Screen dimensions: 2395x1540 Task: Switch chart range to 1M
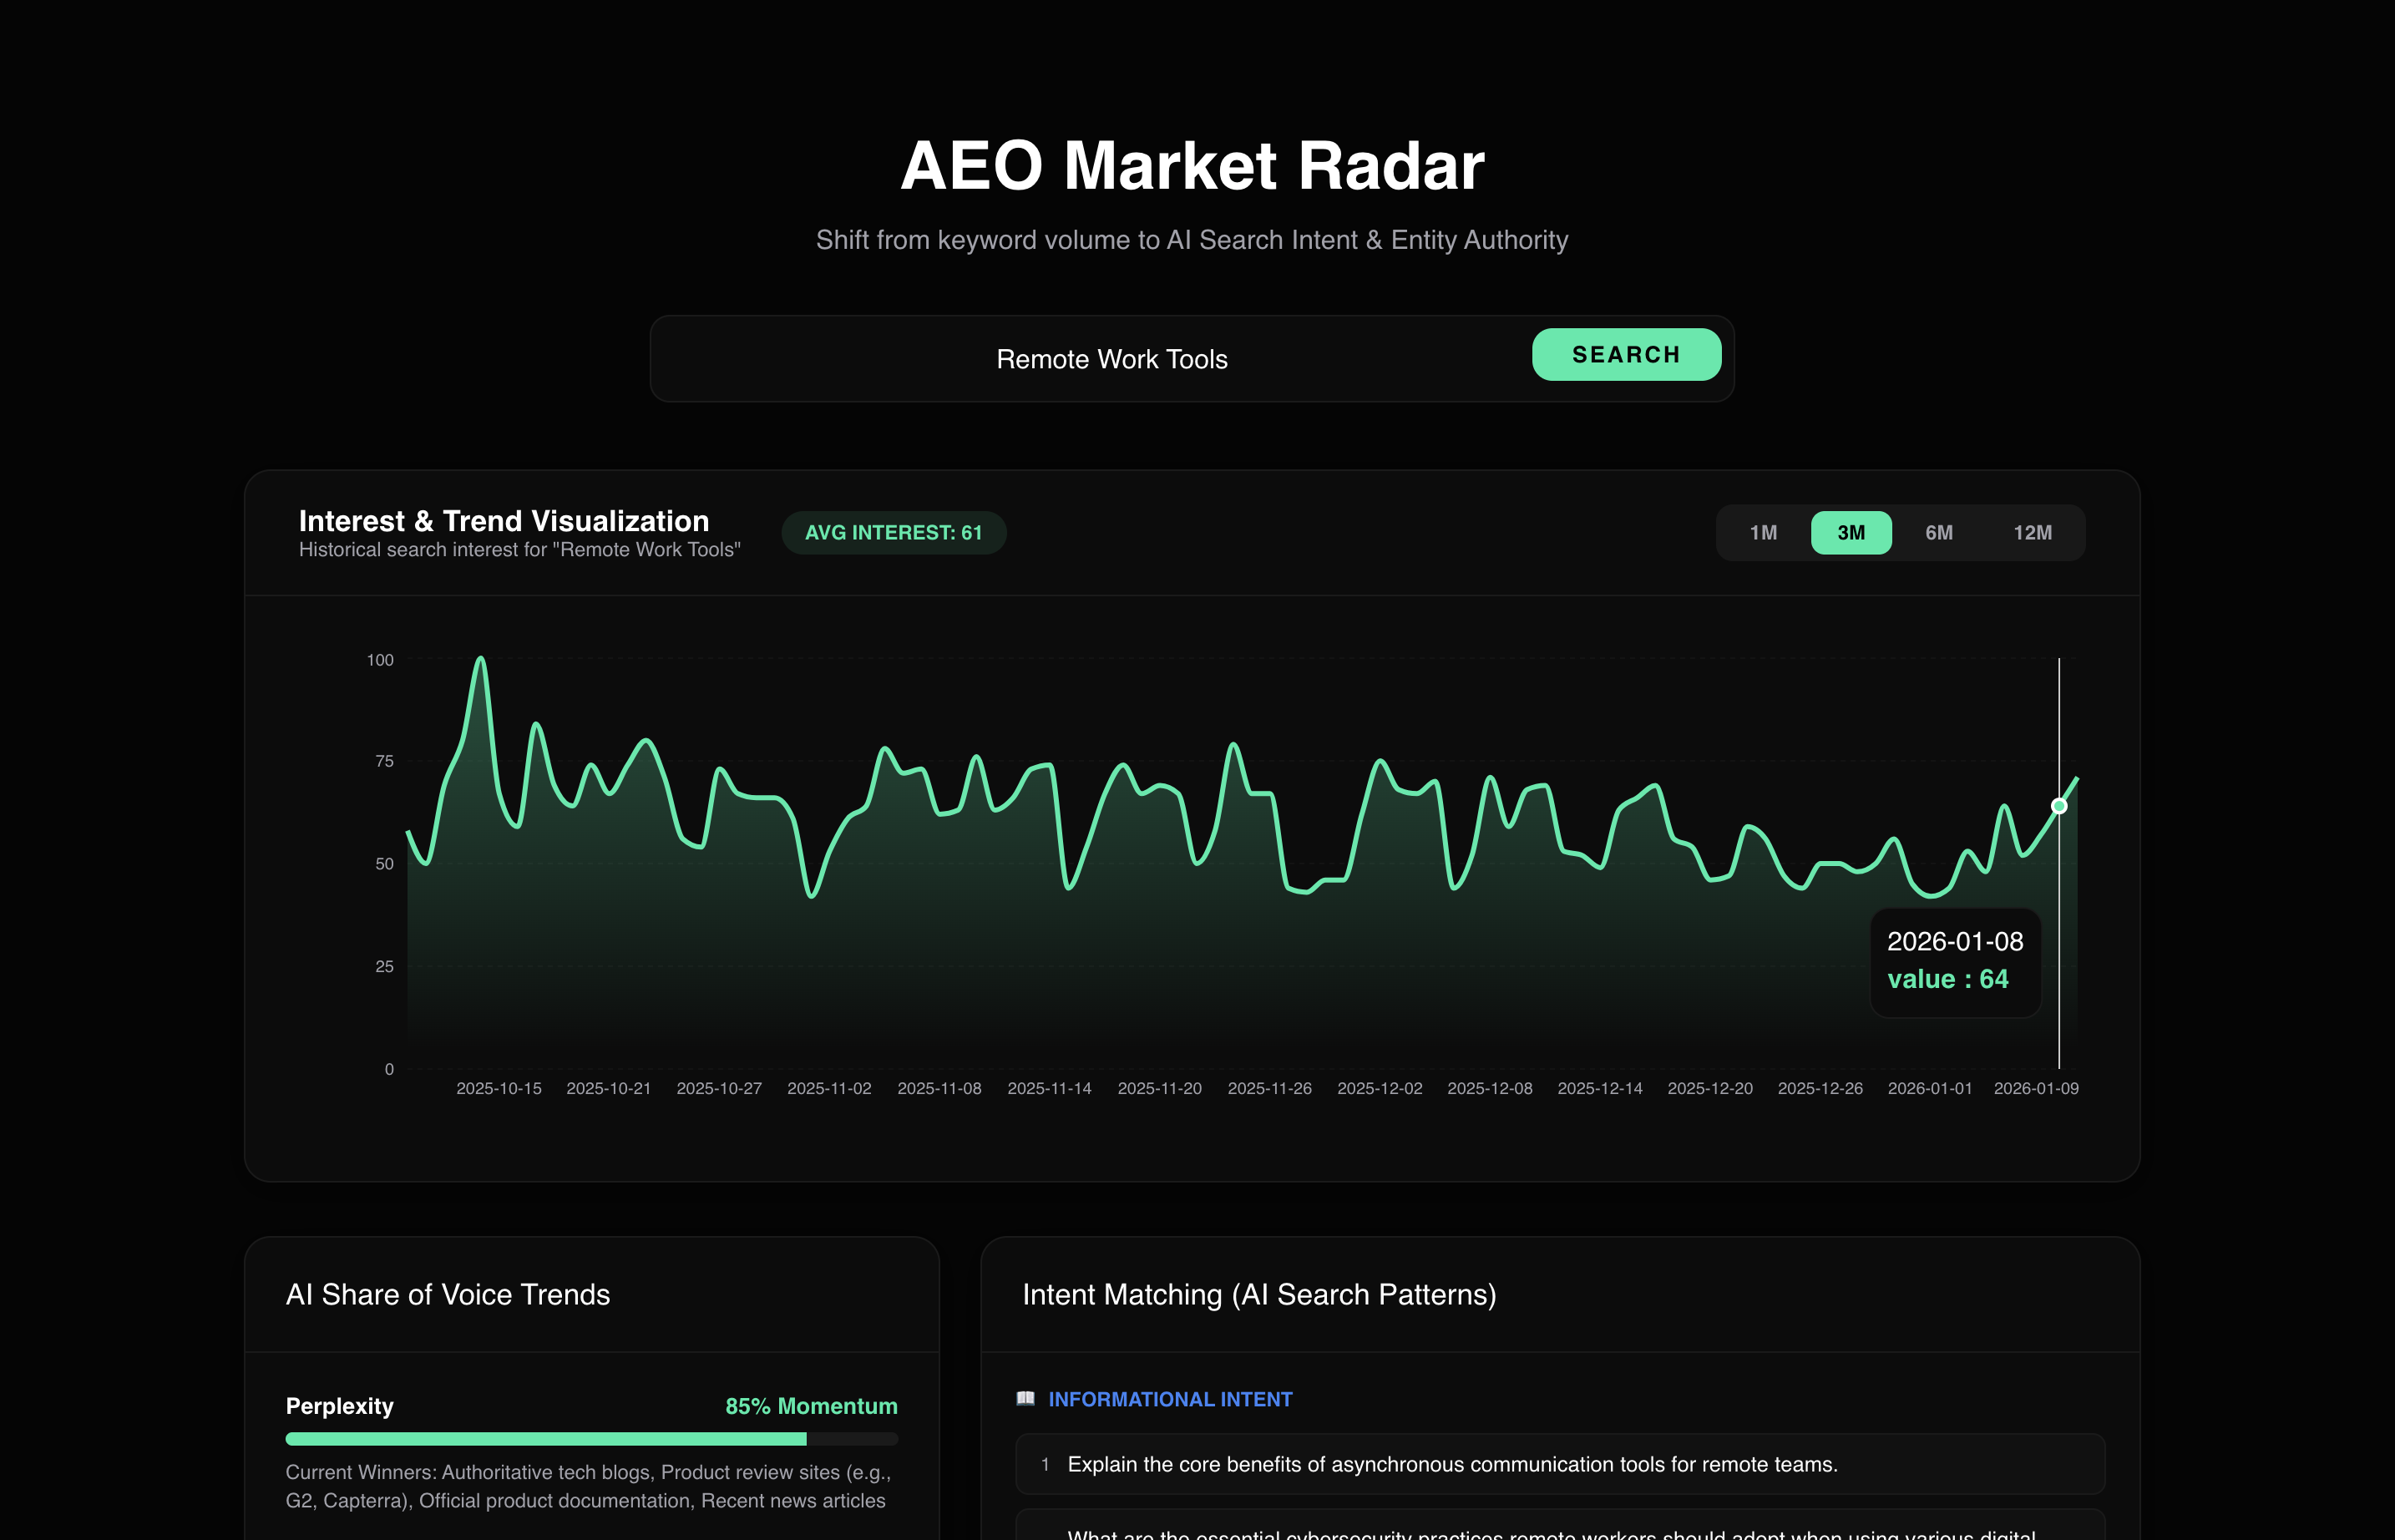[x=1763, y=533]
